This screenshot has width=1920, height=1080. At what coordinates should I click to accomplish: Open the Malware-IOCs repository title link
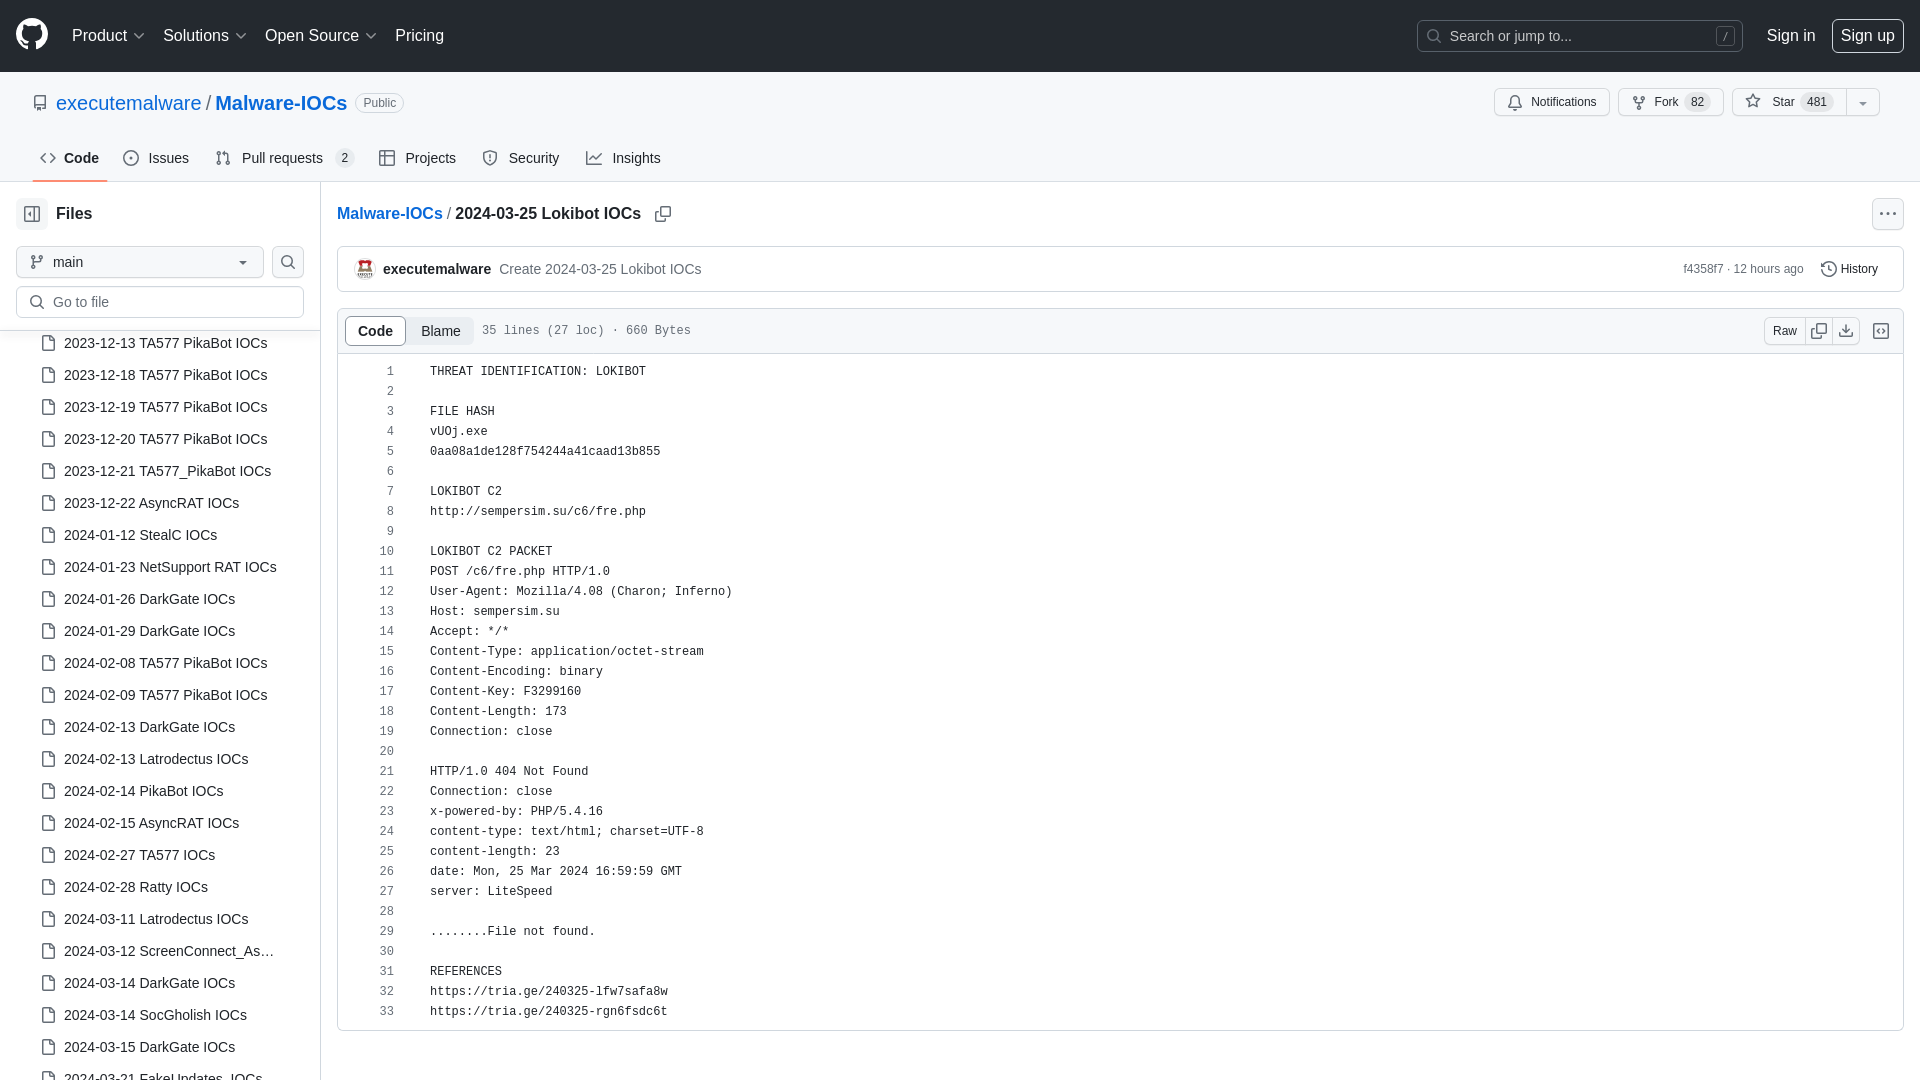(x=281, y=103)
